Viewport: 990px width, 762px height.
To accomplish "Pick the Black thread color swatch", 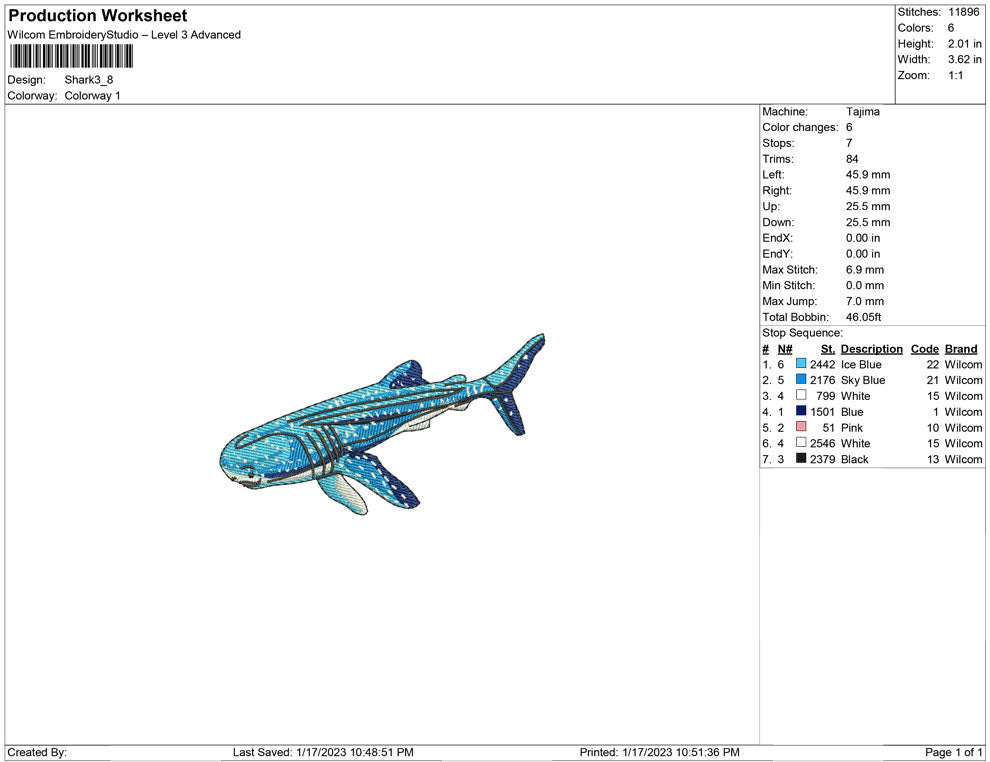I will pos(801,458).
